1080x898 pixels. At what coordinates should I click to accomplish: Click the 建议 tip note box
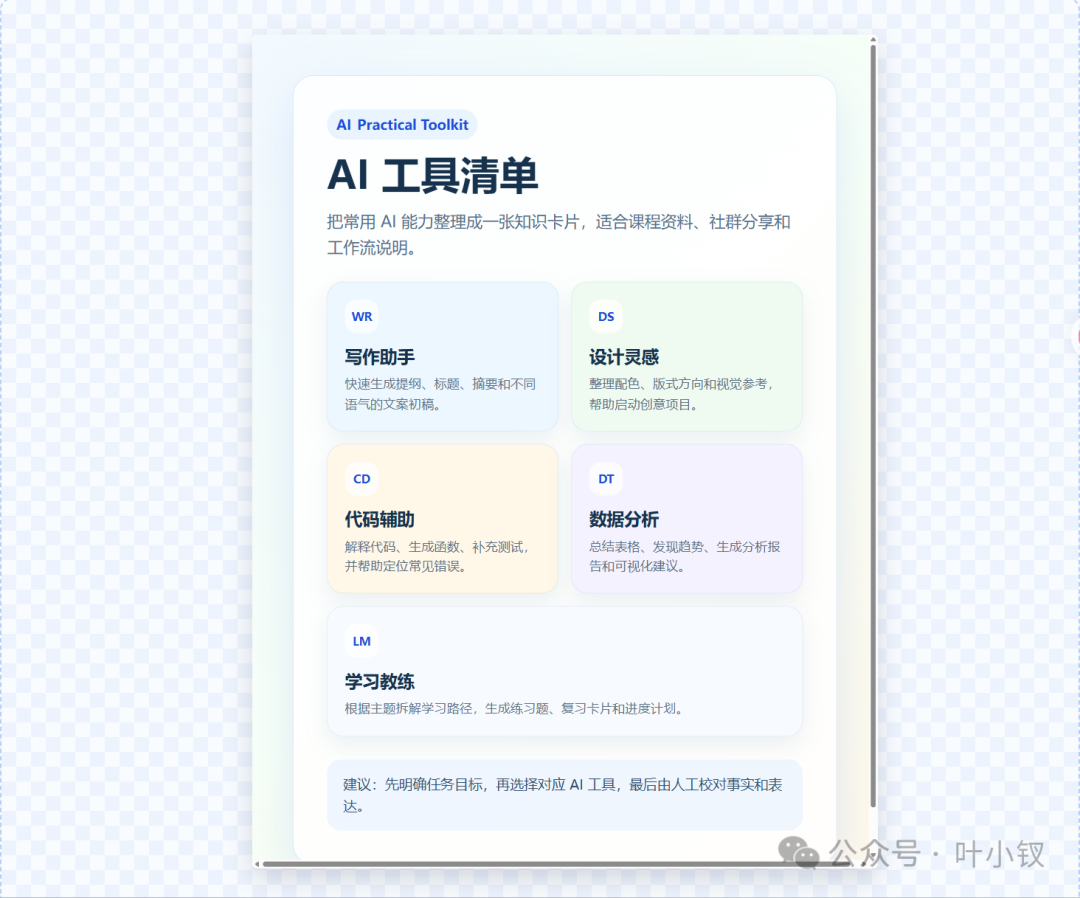coord(565,795)
